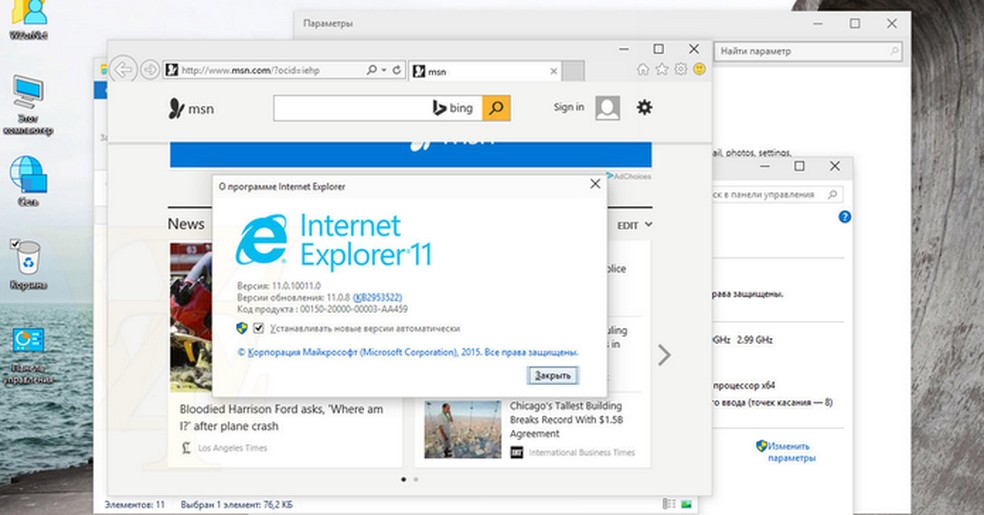Viewport: 984px width, 515px height.
Task: Click the msn user avatar icon
Action: pos(607,108)
